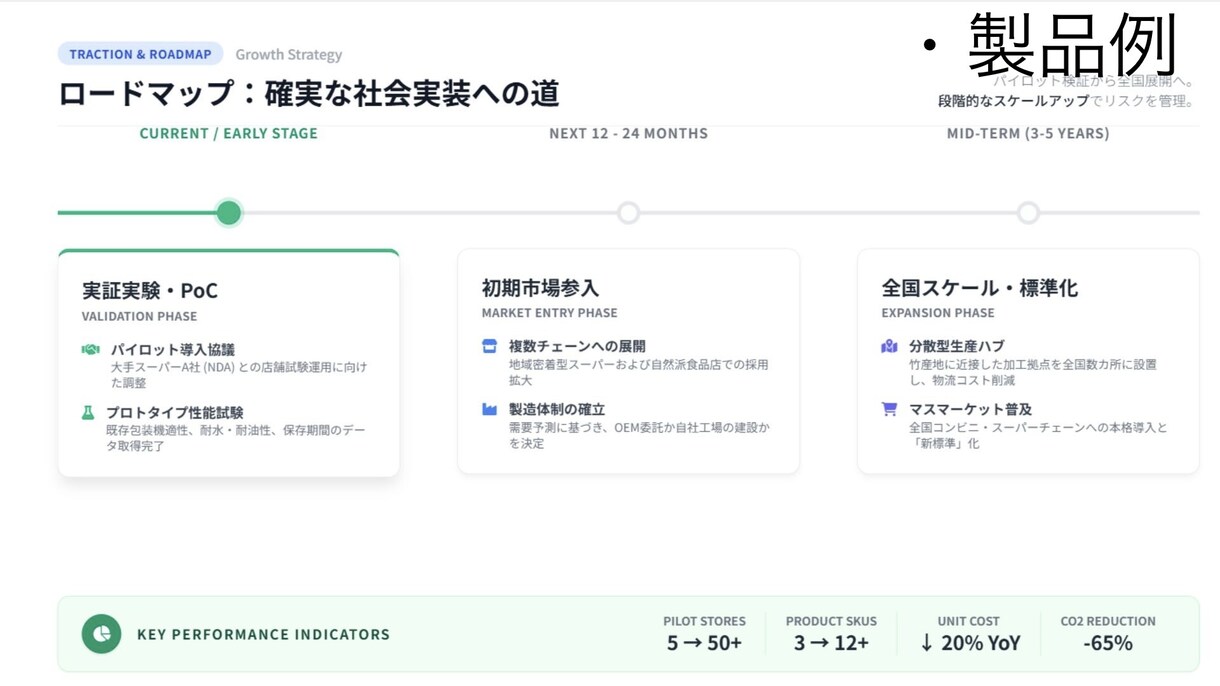
Task: Click the factory icon beside 製造体制の確立
Action: [x=489, y=409]
